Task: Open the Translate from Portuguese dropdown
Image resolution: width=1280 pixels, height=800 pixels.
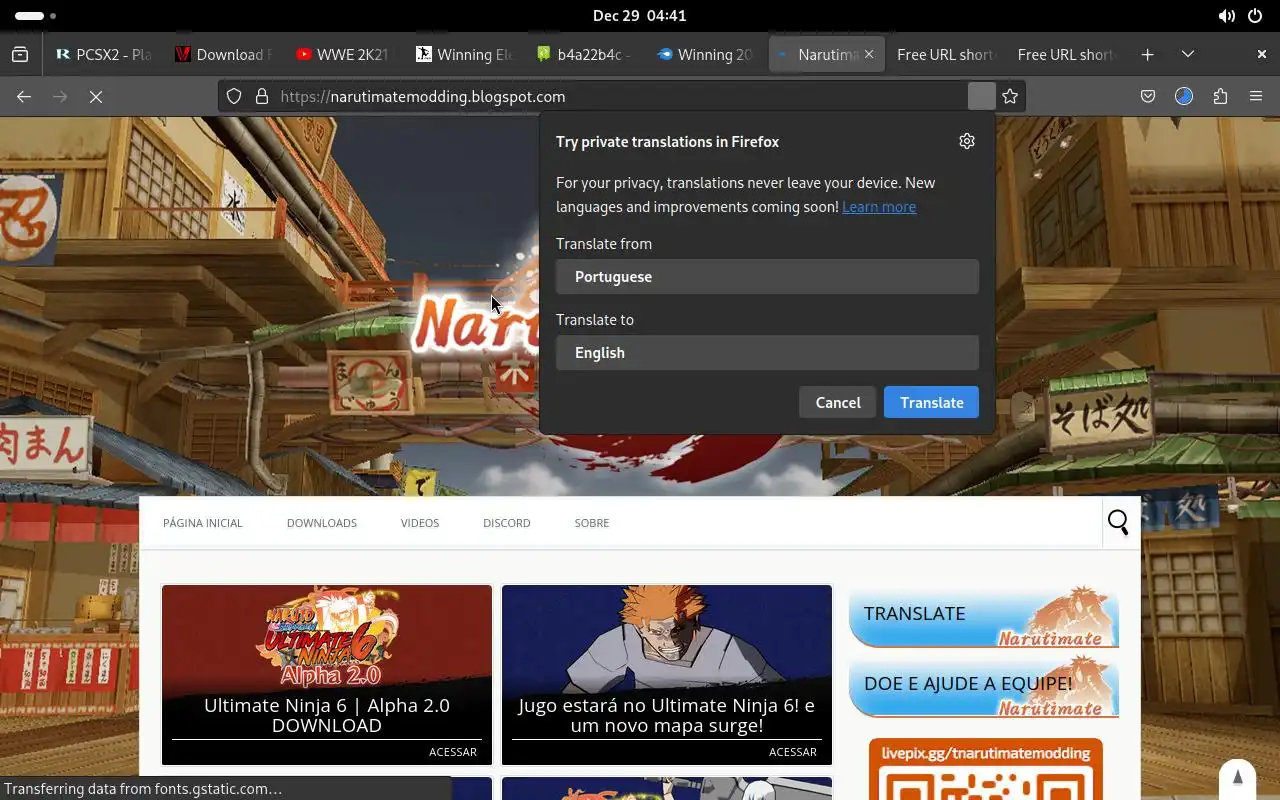Action: click(767, 277)
